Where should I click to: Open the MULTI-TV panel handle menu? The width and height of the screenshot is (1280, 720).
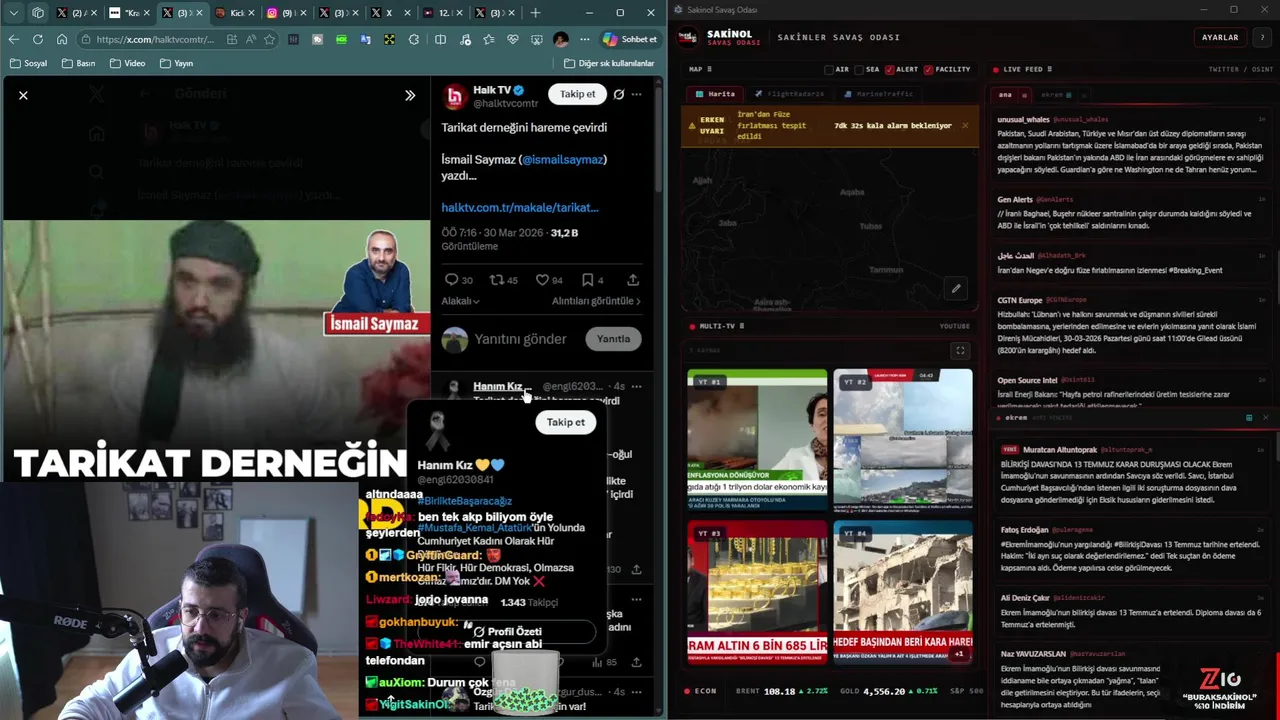[x=741, y=326]
